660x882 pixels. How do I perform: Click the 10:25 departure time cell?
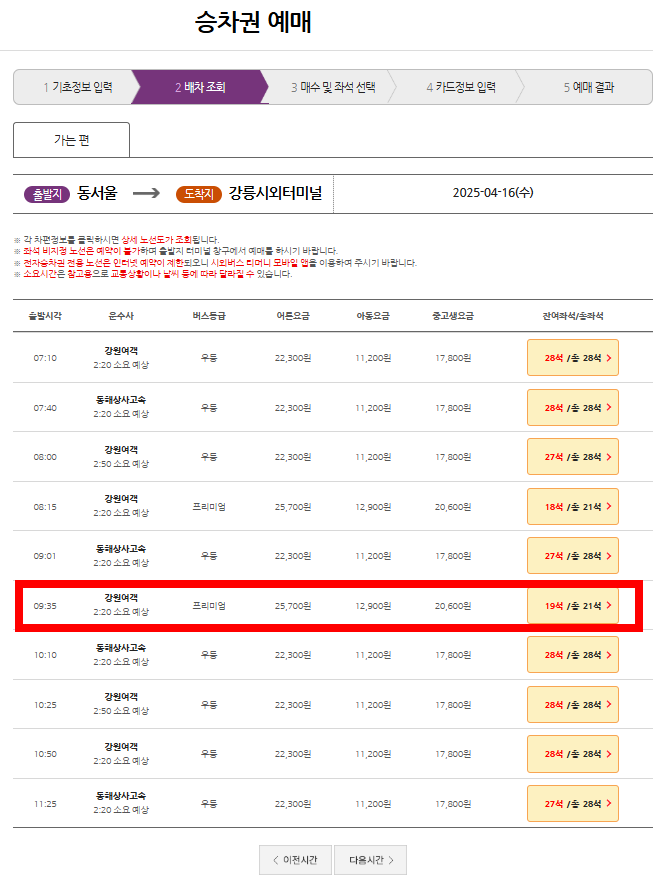pos(45,705)
